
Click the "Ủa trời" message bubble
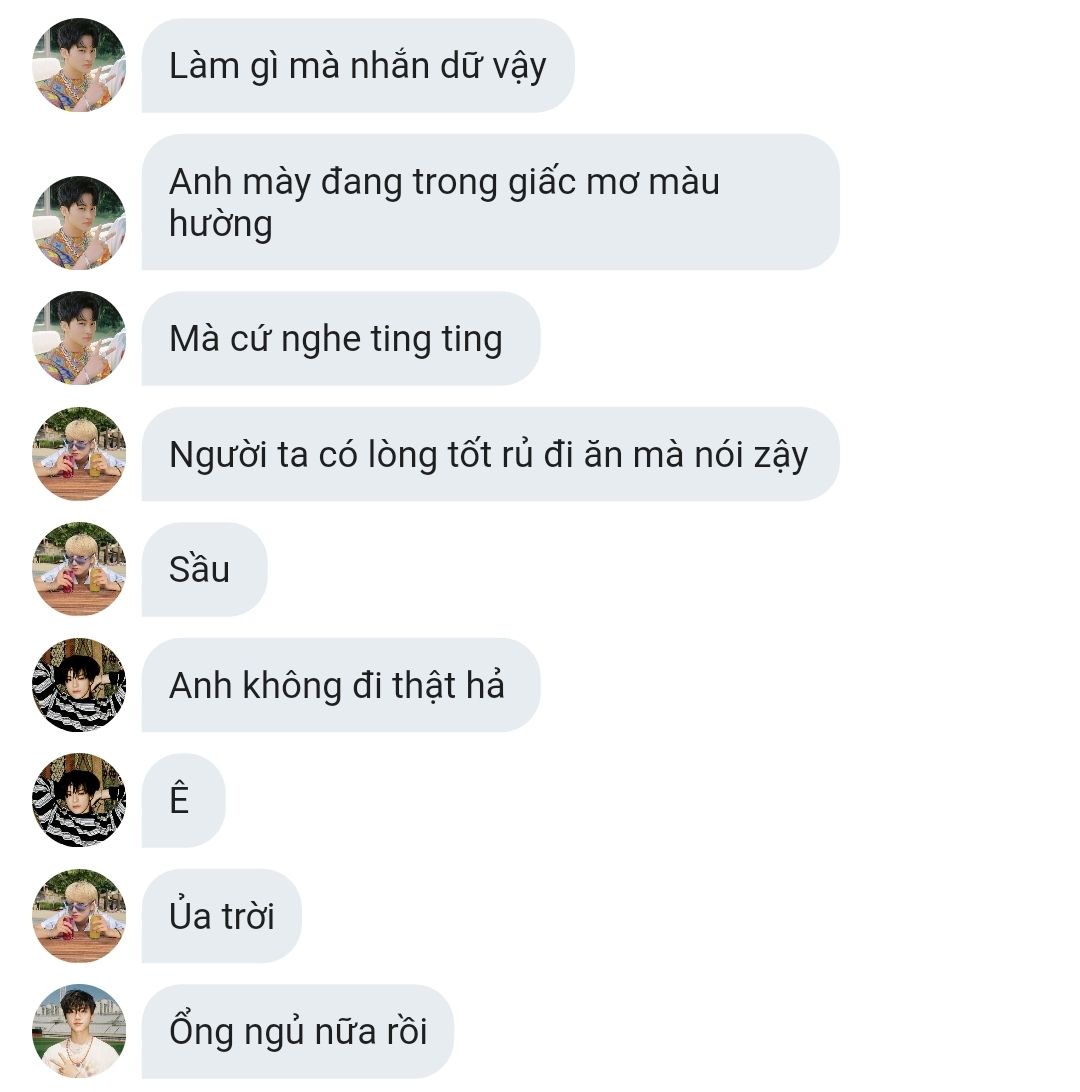[x=221, y=916]
